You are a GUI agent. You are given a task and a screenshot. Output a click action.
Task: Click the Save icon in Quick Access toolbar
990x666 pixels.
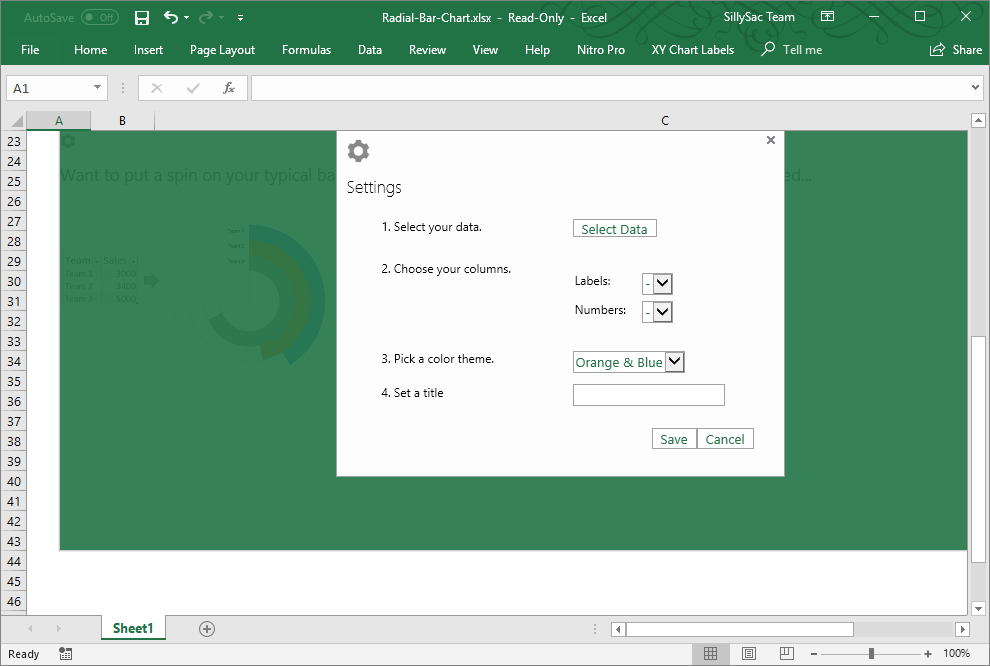[142, 18]
